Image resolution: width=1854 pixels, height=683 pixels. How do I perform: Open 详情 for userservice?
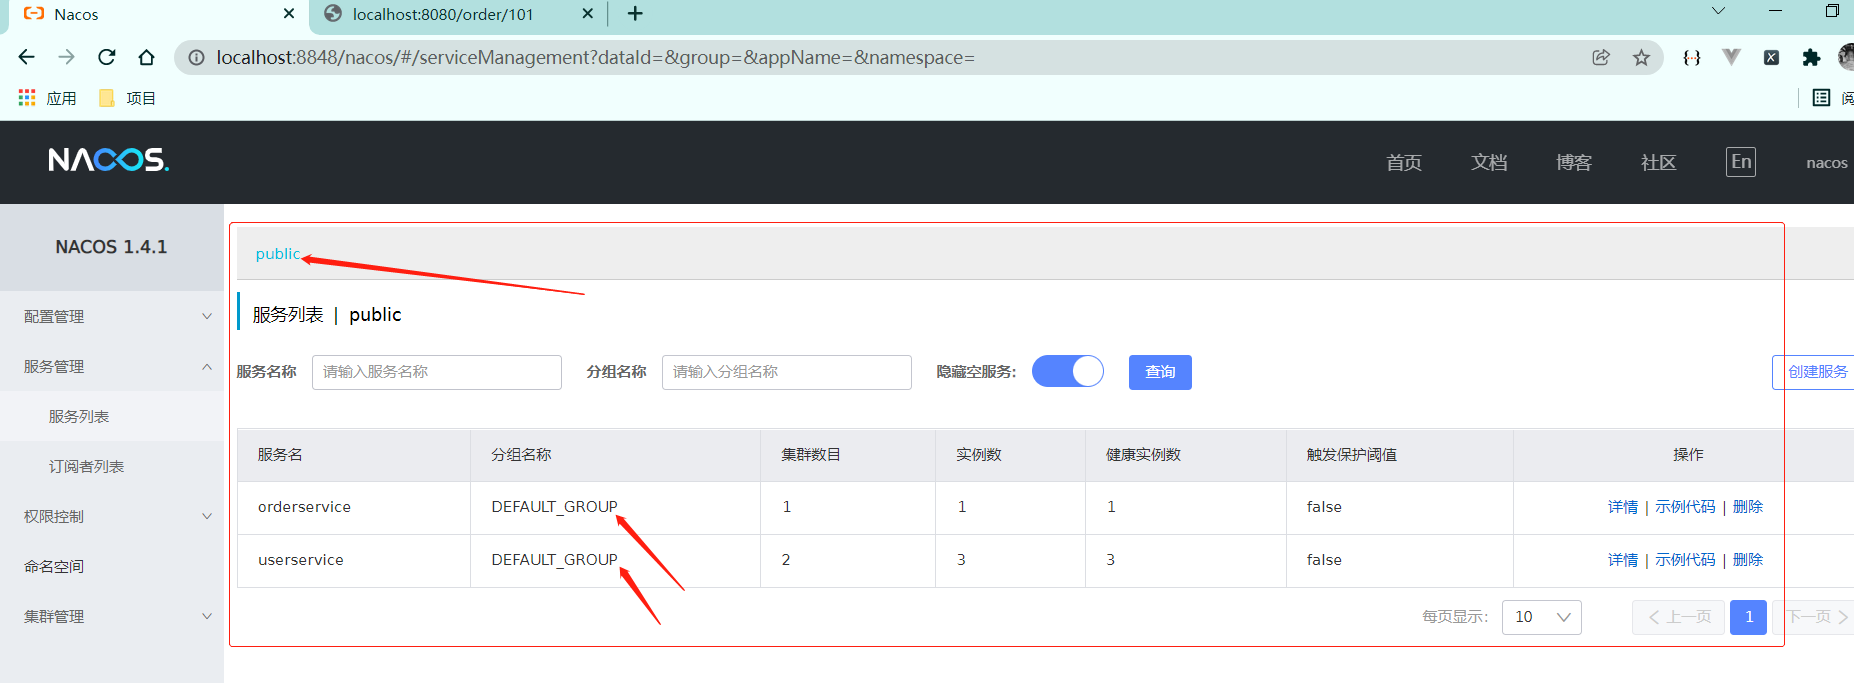[x=1623, y=560]
